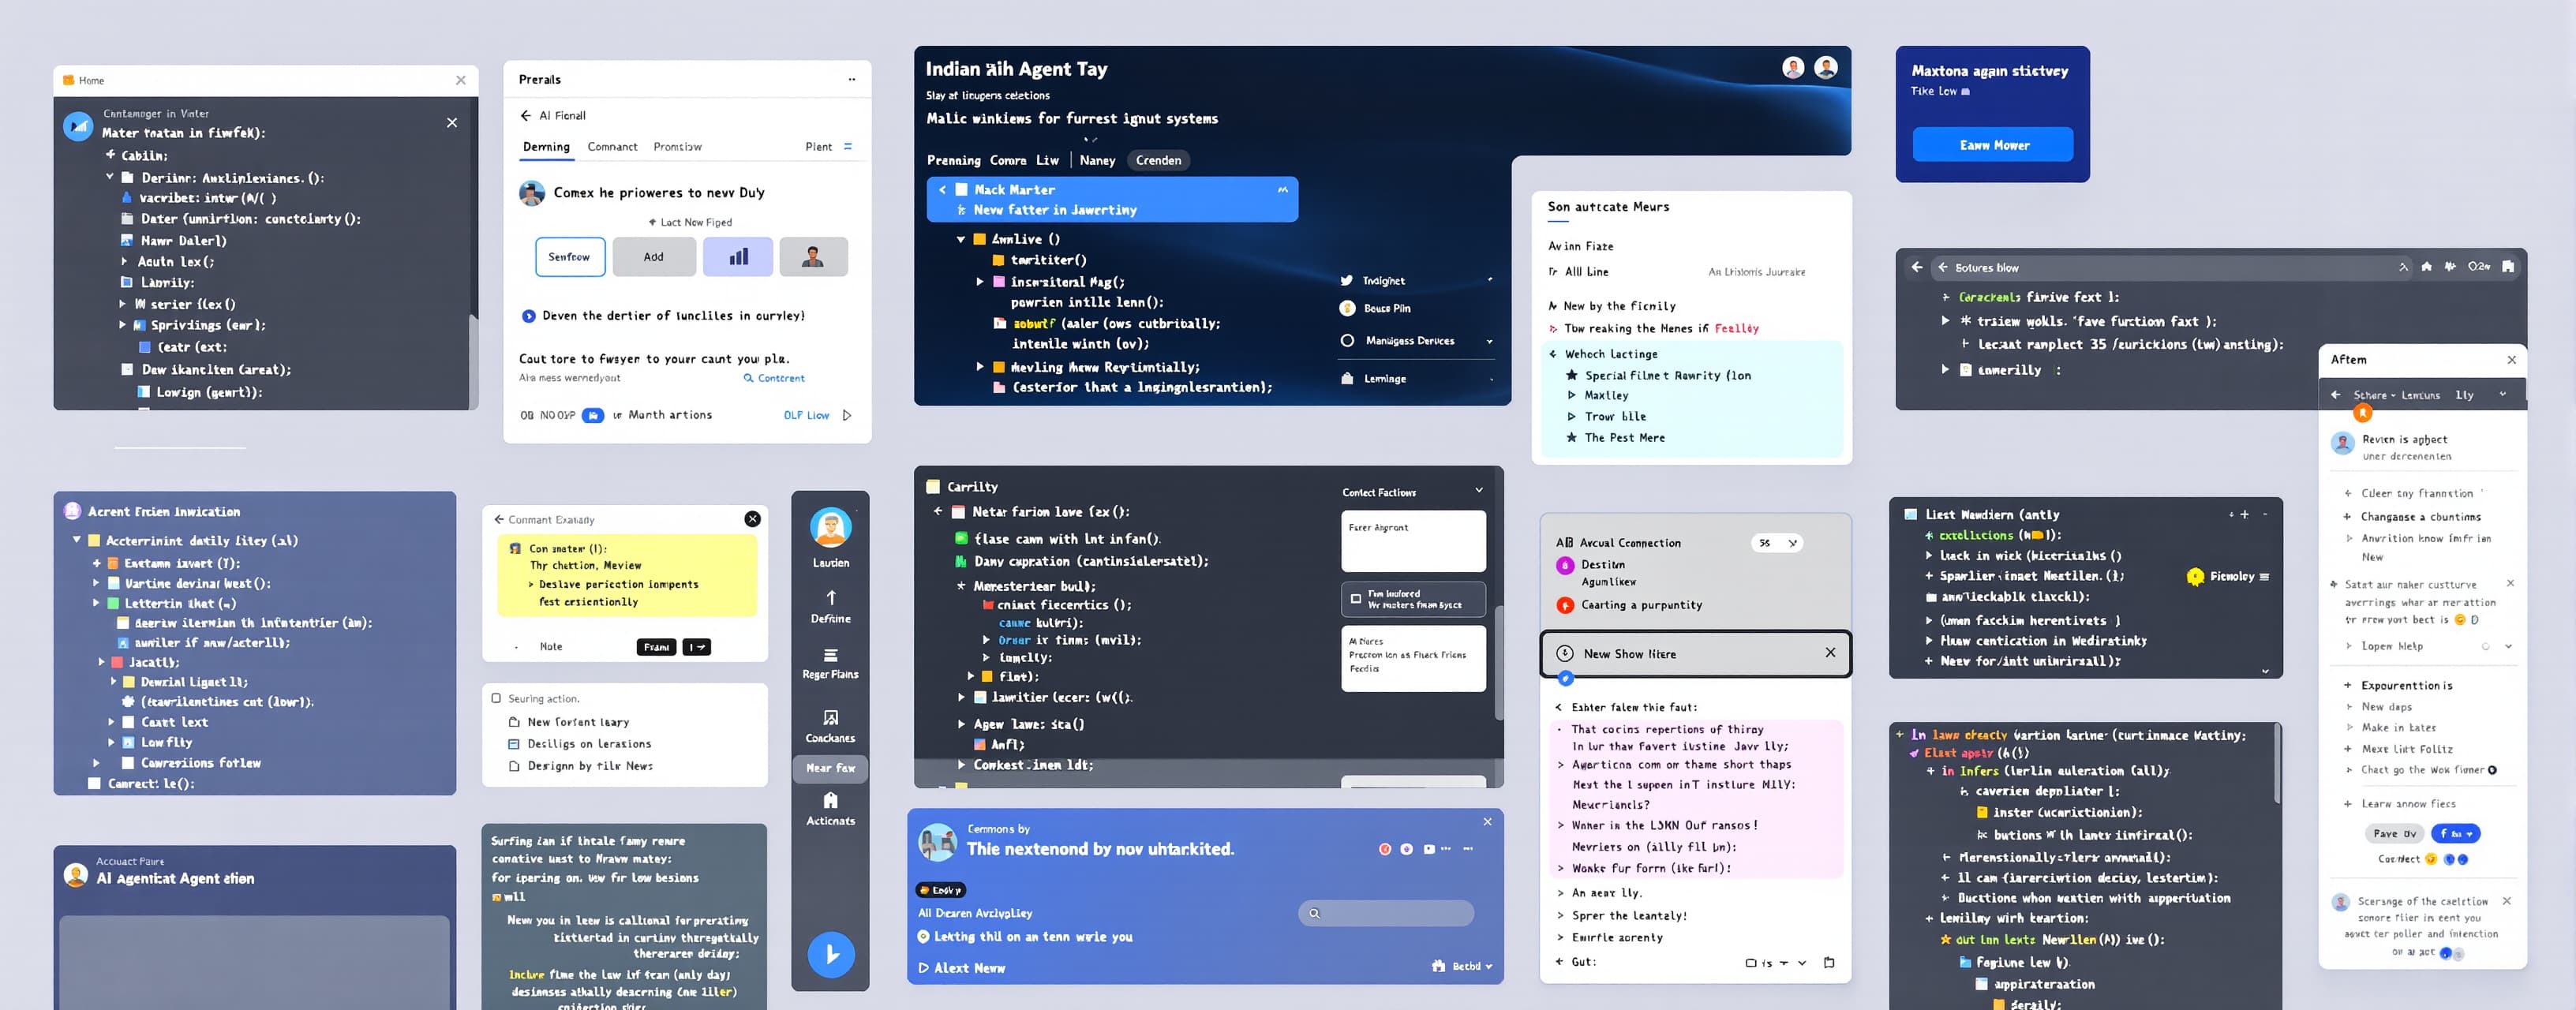The height and width of the screenshot is (1010, 2576).
Task: Dismiss the New Show litere row
Action: (1830, 652)
